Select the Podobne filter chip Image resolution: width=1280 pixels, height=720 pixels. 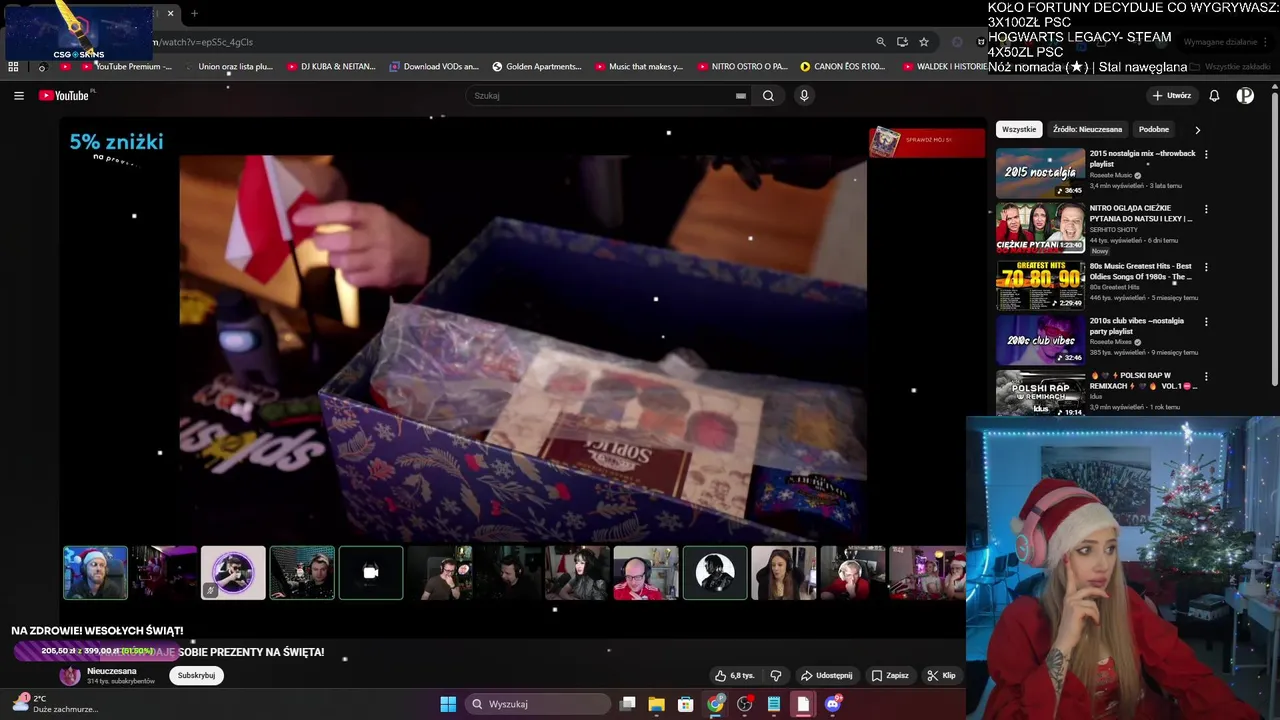[x=1153, y=129]
